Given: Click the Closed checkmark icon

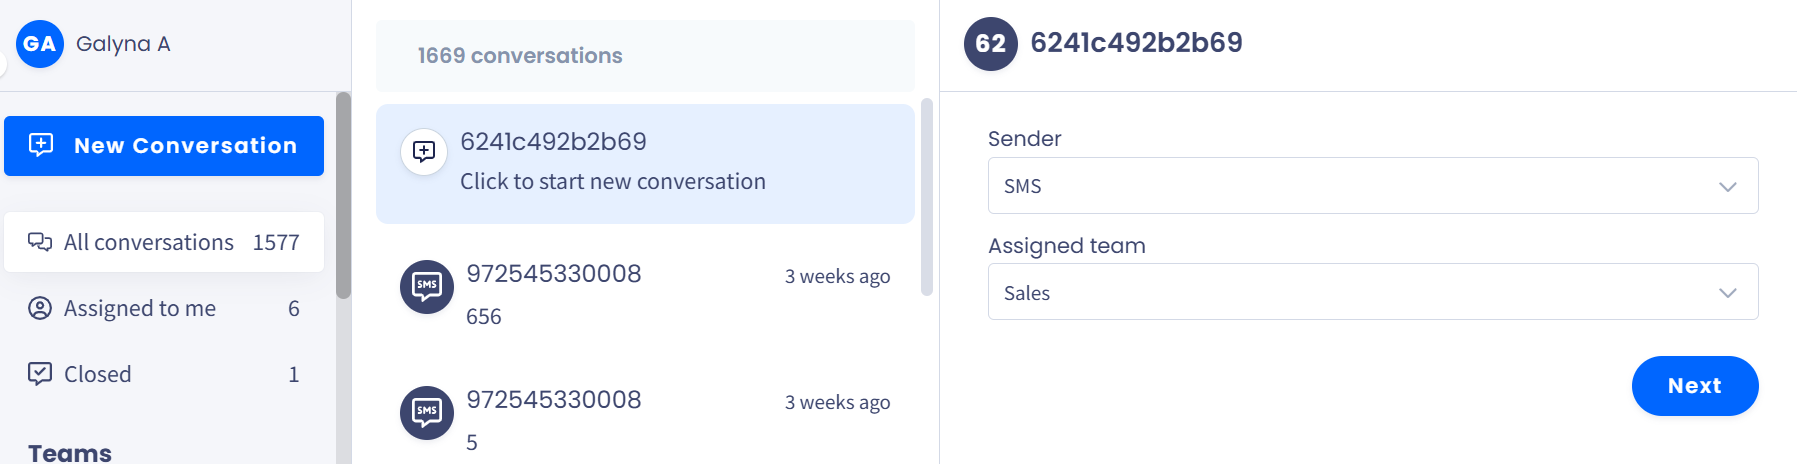Looking at the screenshot, I should point(40,374).
